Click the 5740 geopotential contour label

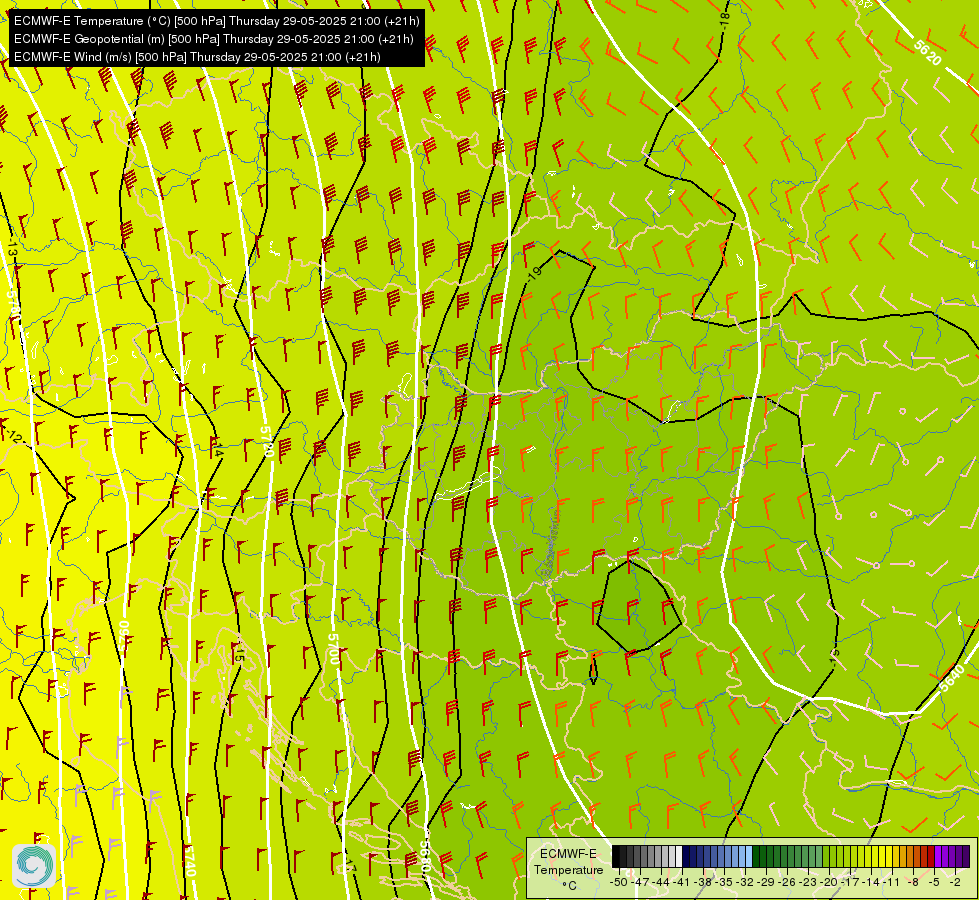click(190, 861)
